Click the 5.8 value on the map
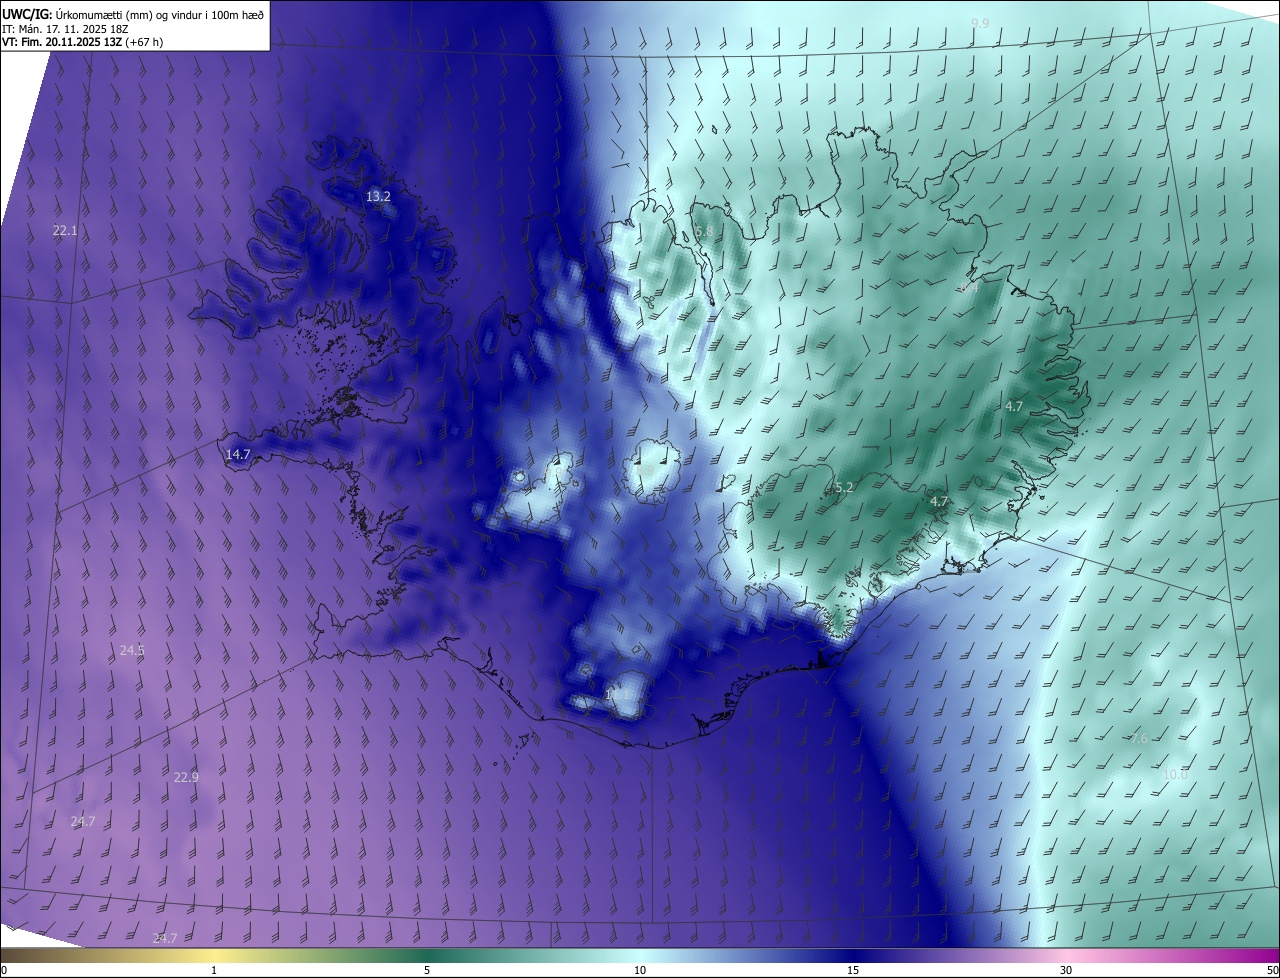This screenshot has height=978, width=1280. coord(704,232)
